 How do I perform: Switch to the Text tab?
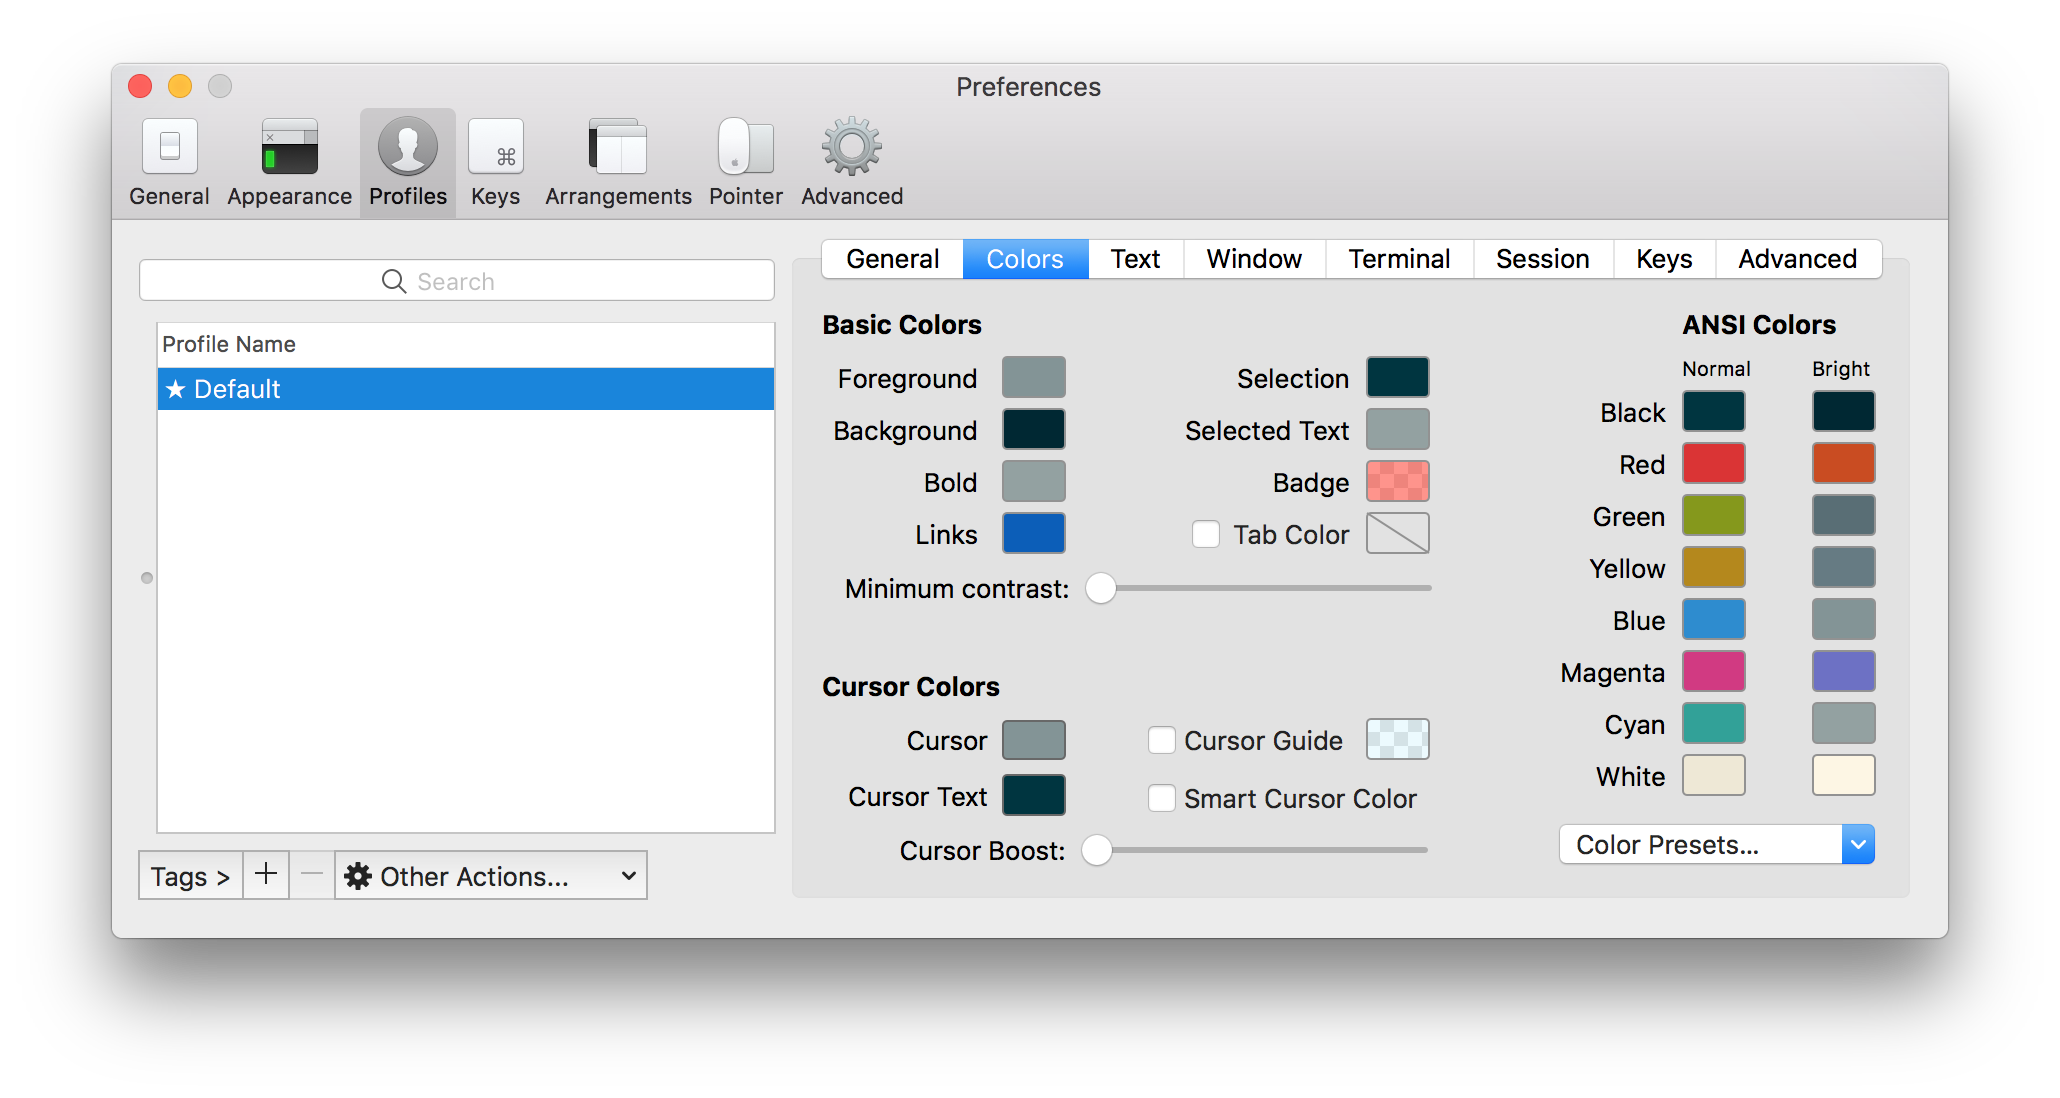[x=1135, y=259]
